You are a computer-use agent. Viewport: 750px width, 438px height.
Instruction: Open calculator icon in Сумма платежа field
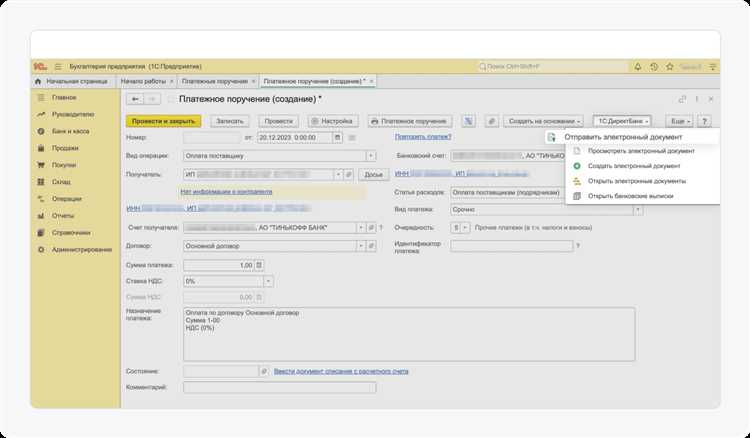pyautogui.click(x=259, y=265)
